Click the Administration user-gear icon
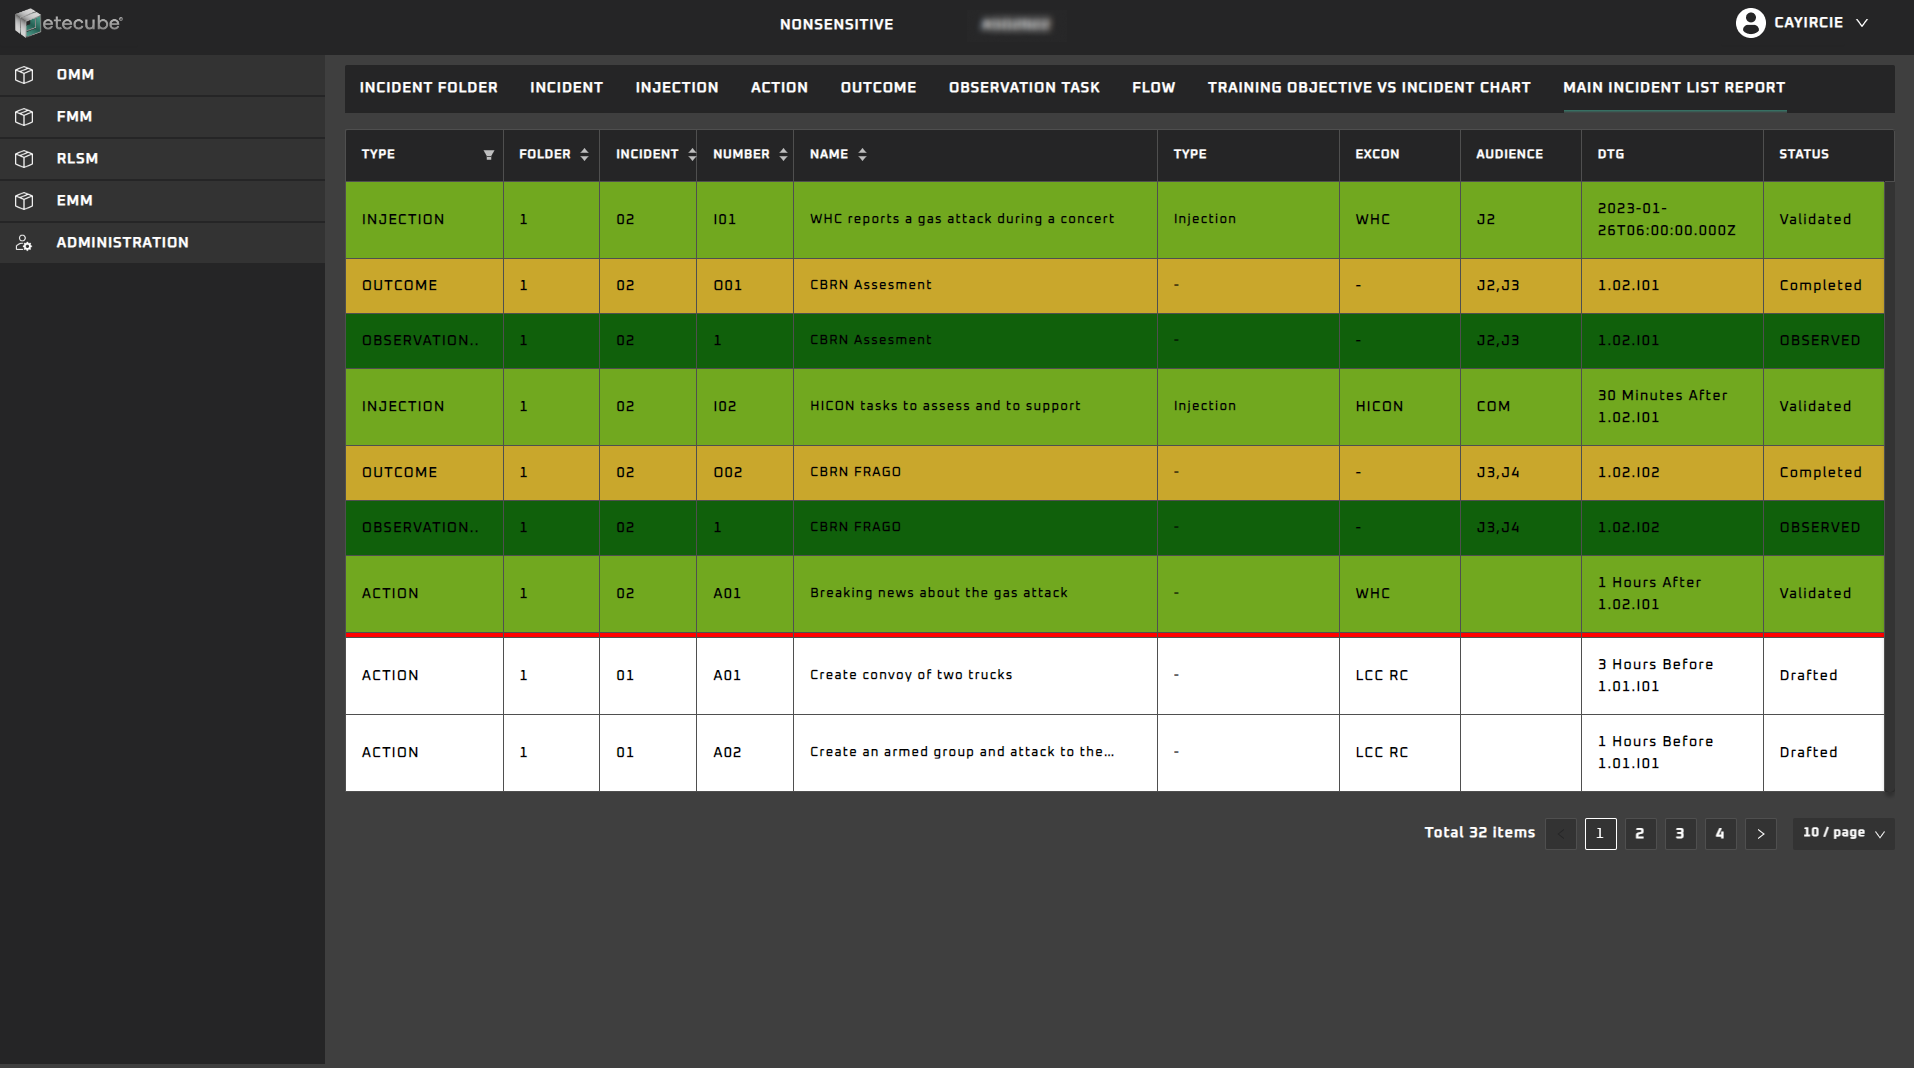The image size is (1914, 1068). pyautogui.click(x=24, y=243)
